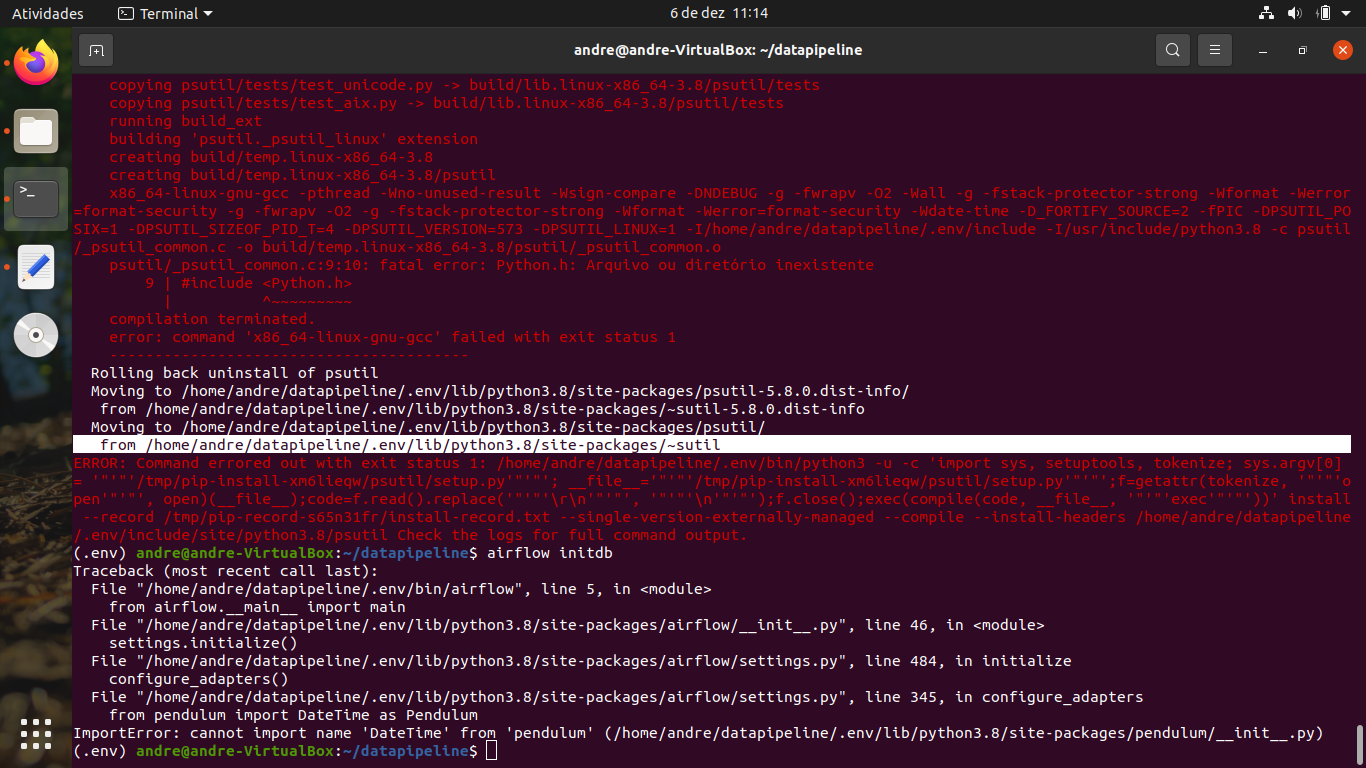The height and width of the screenshot is (768, 1366).
Task: Click 'settings.initialize()' line
Action: point(203,643)
